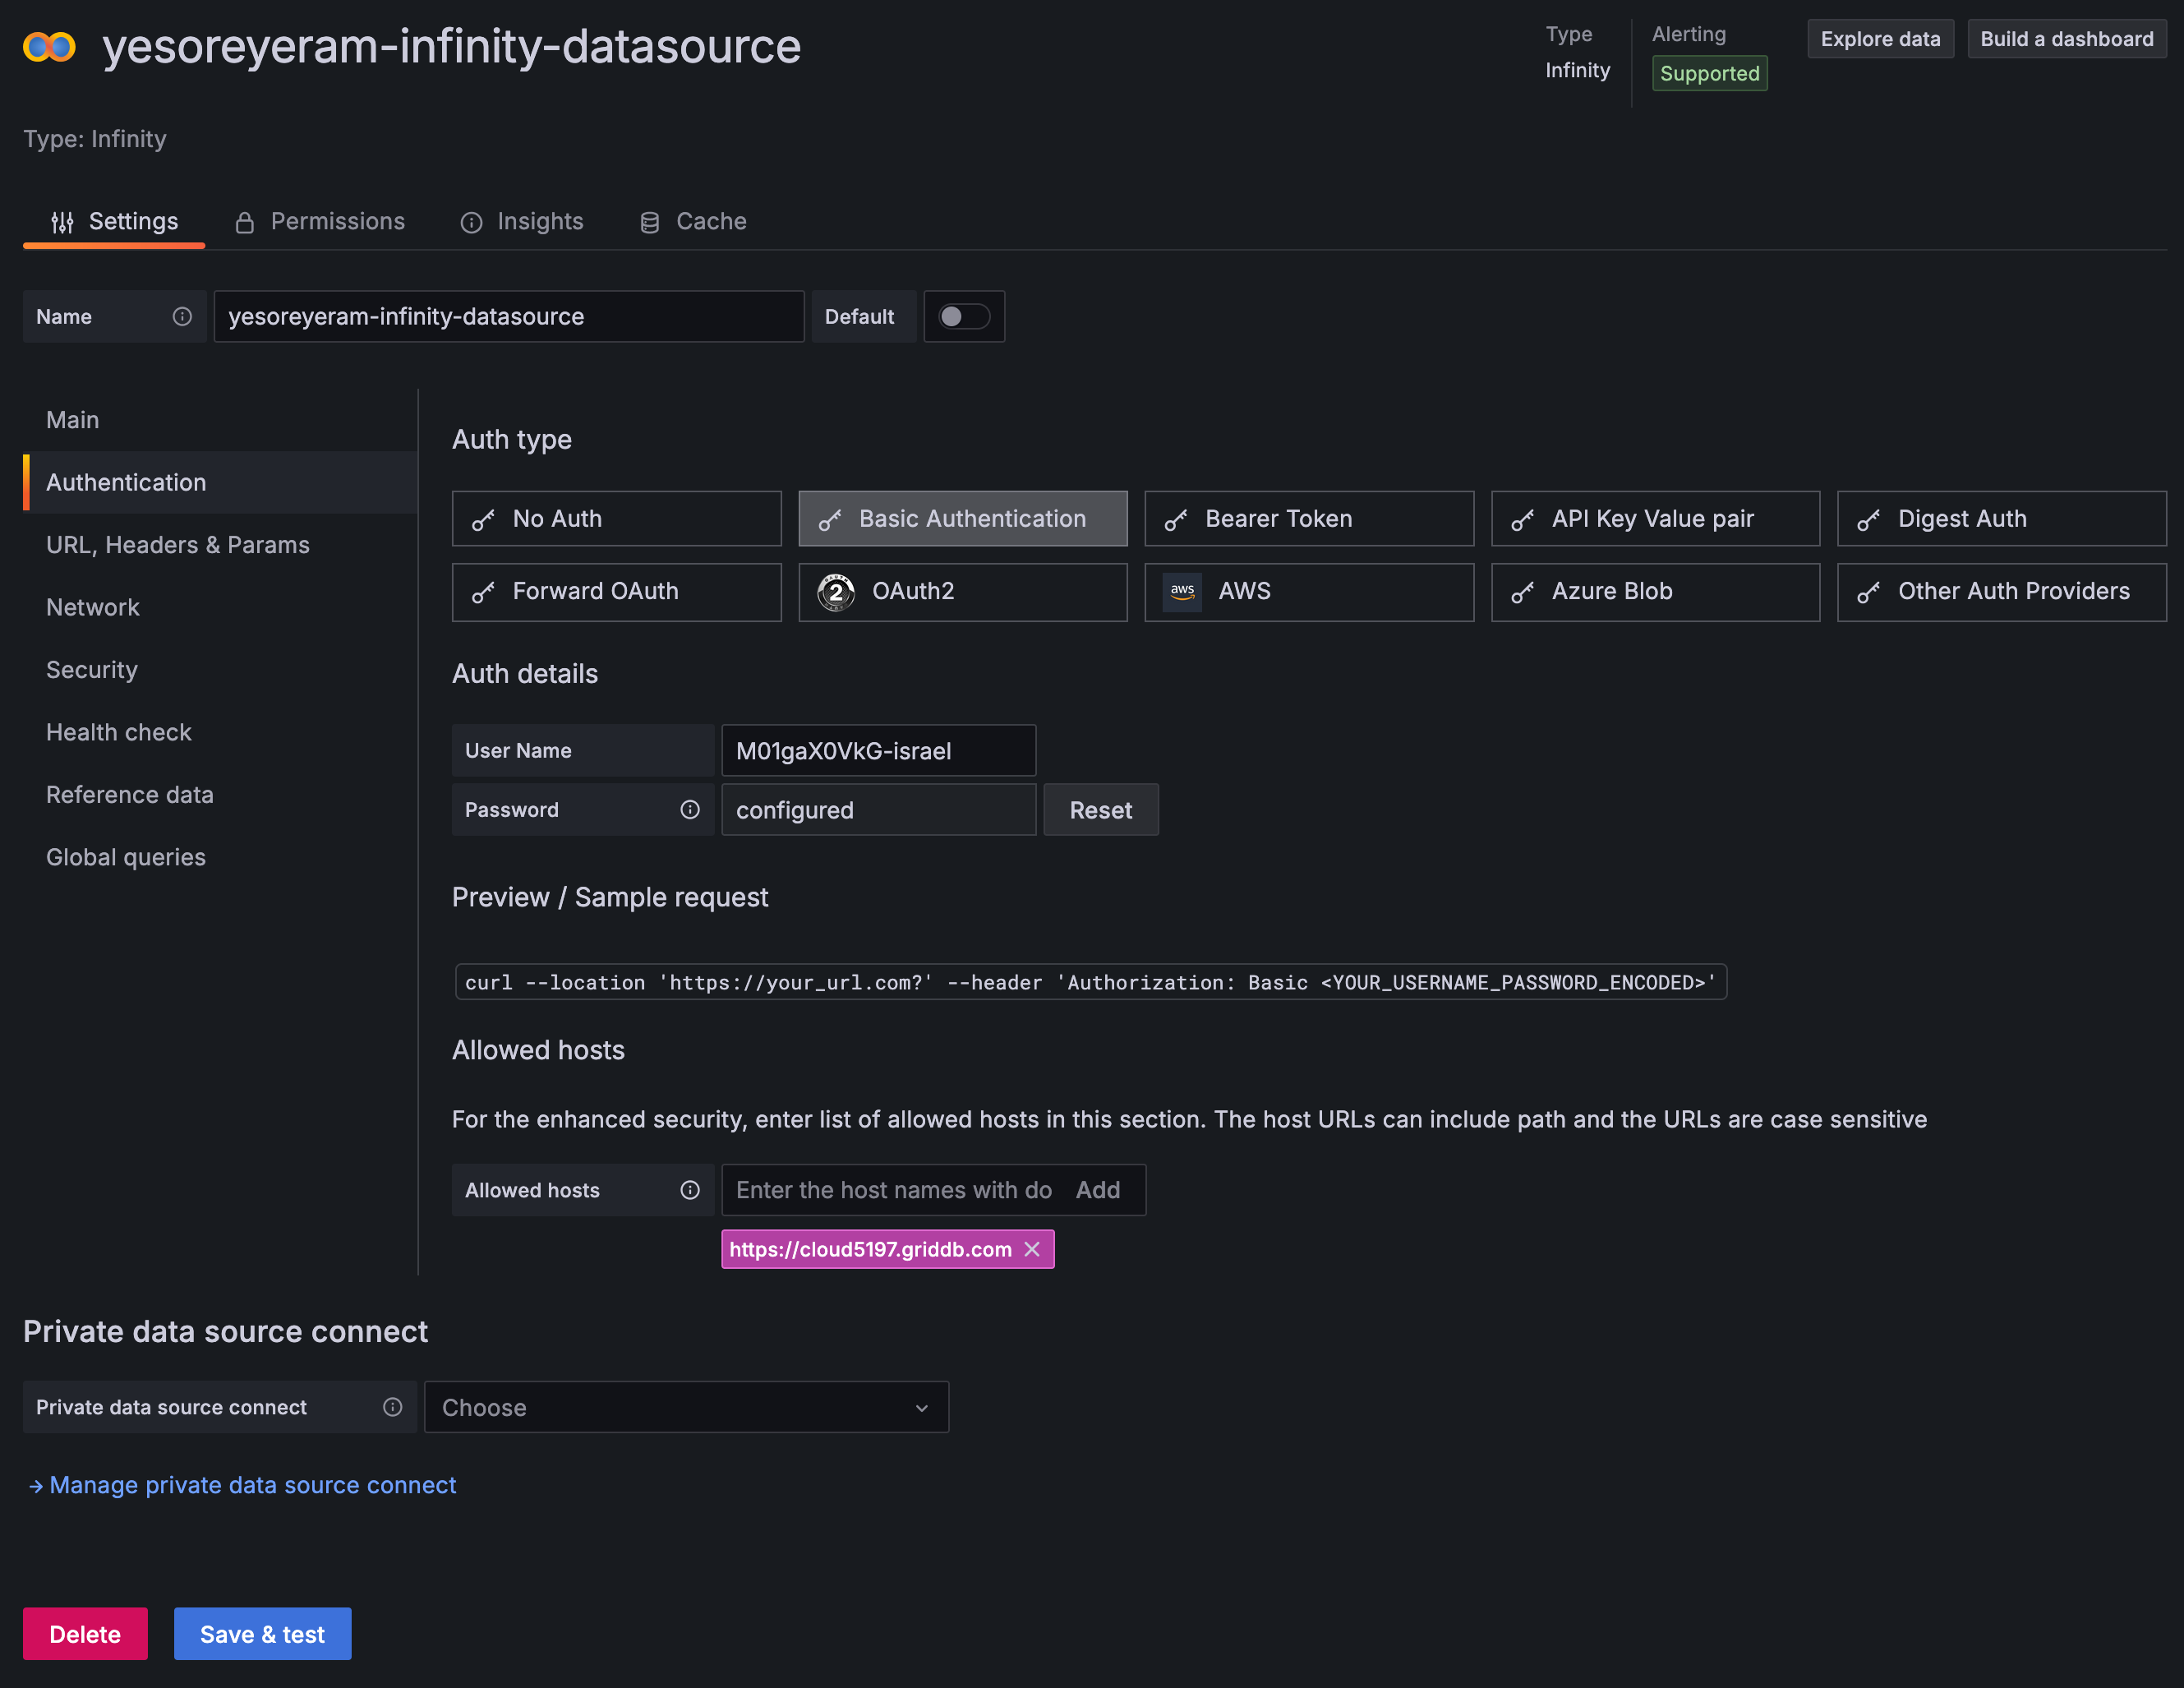Click the Name field info icon
Image resolution: width=2184 pixels, height=1688 pixels.
[182, 317]
